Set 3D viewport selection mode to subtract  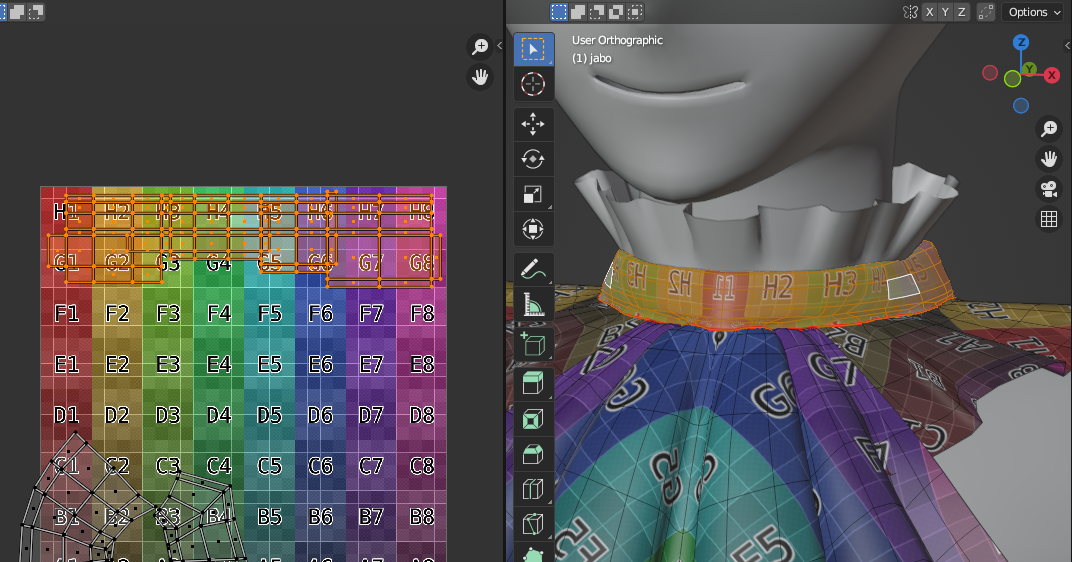(597, 12)
